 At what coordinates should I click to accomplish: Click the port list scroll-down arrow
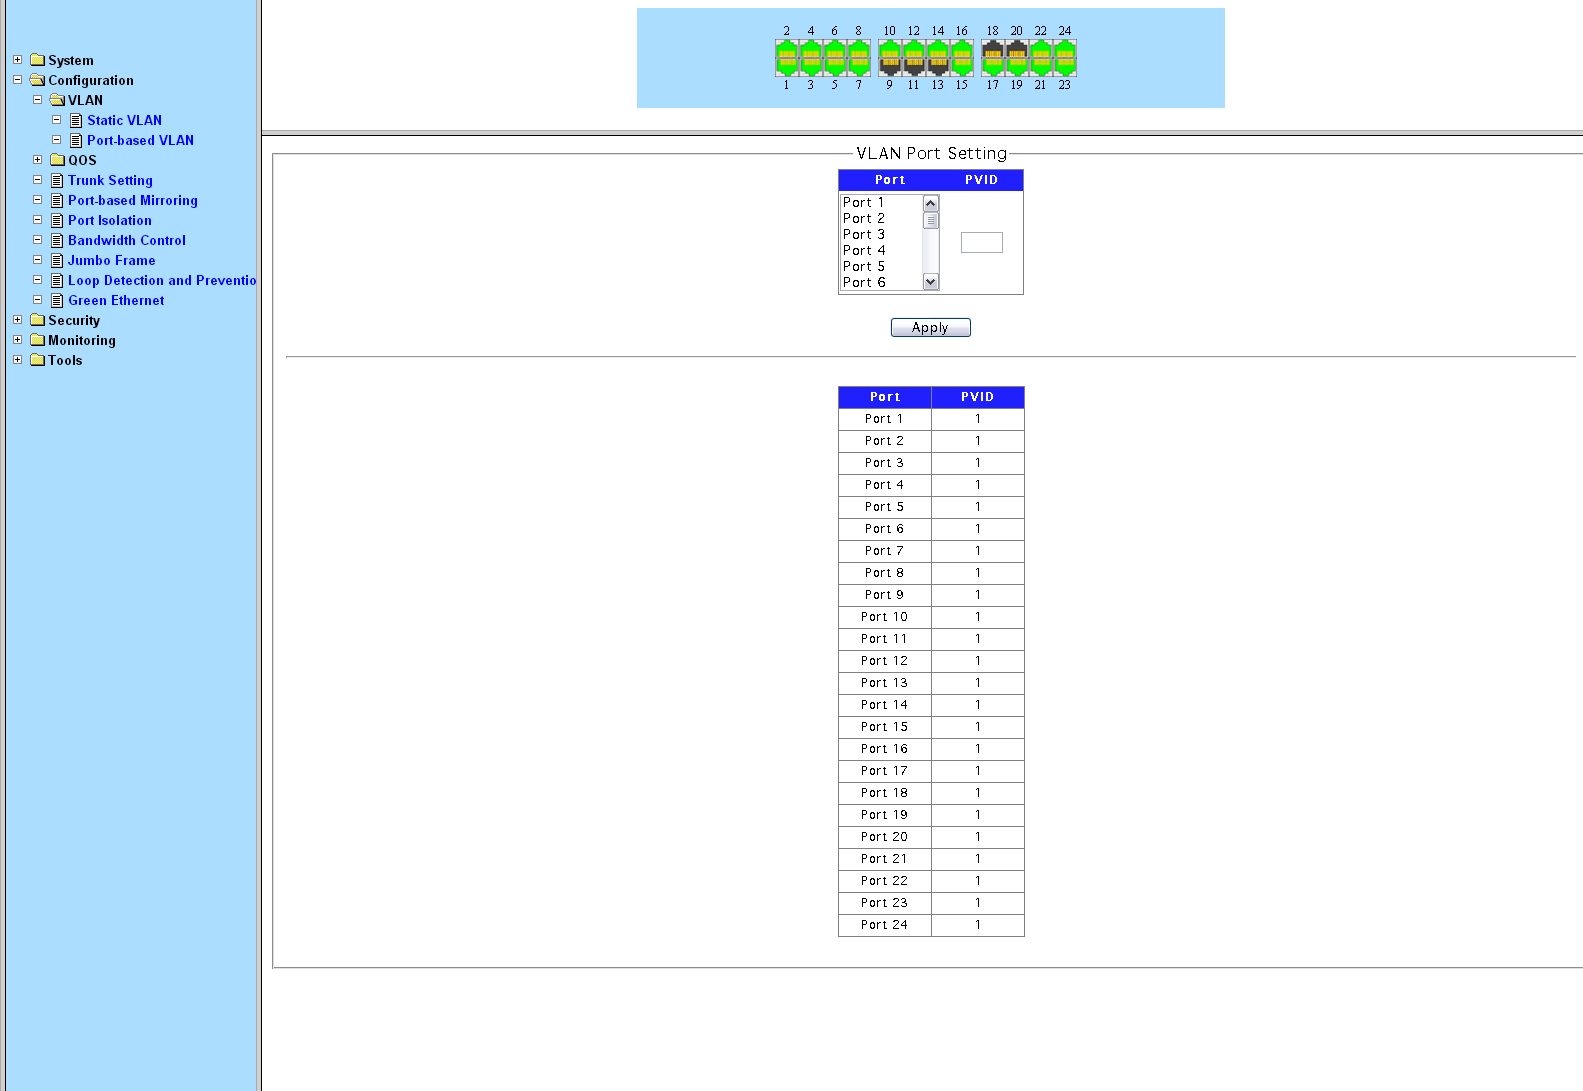pos(931,282)
